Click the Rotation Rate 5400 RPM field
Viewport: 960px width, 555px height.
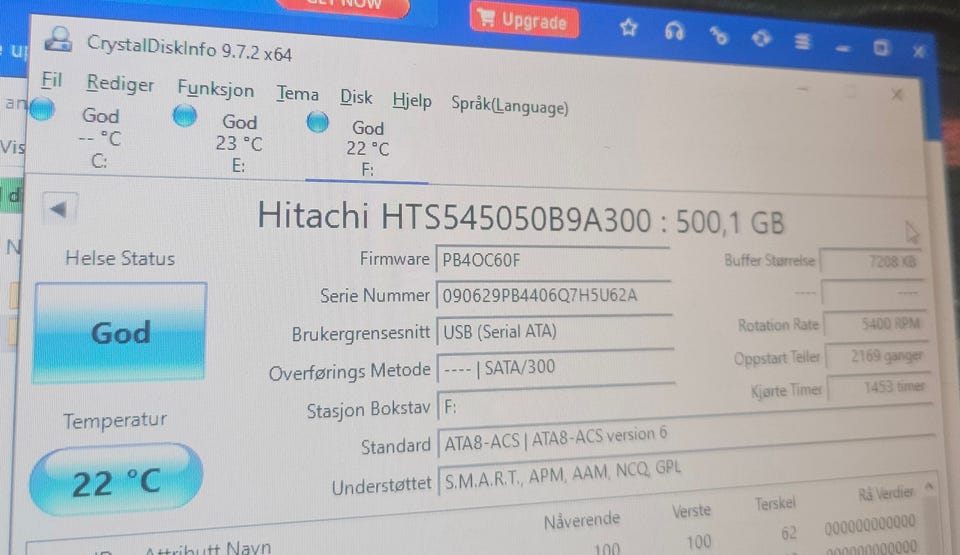tap(875, 324)
